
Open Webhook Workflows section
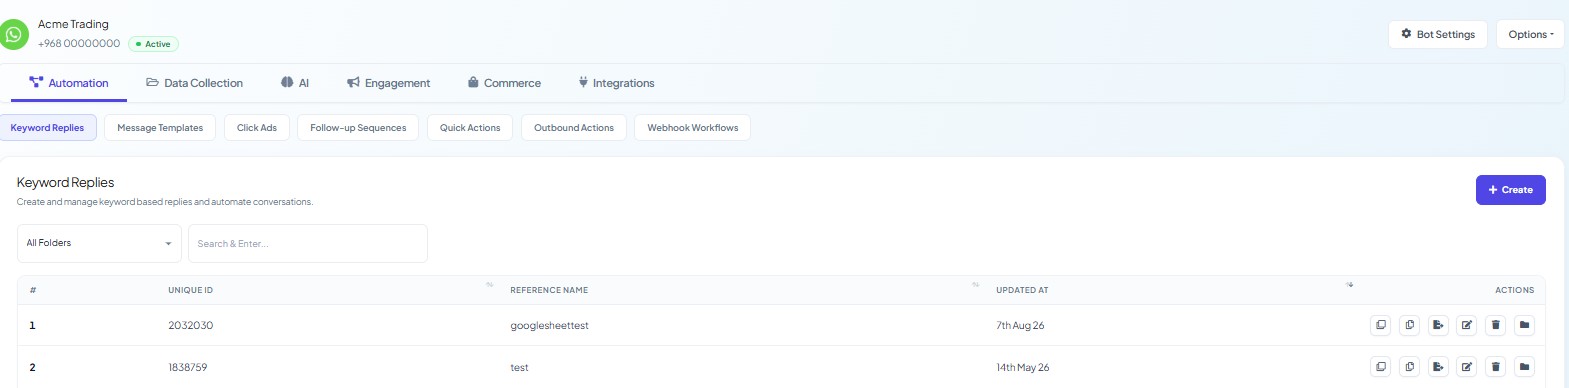(x=692, y=128)
